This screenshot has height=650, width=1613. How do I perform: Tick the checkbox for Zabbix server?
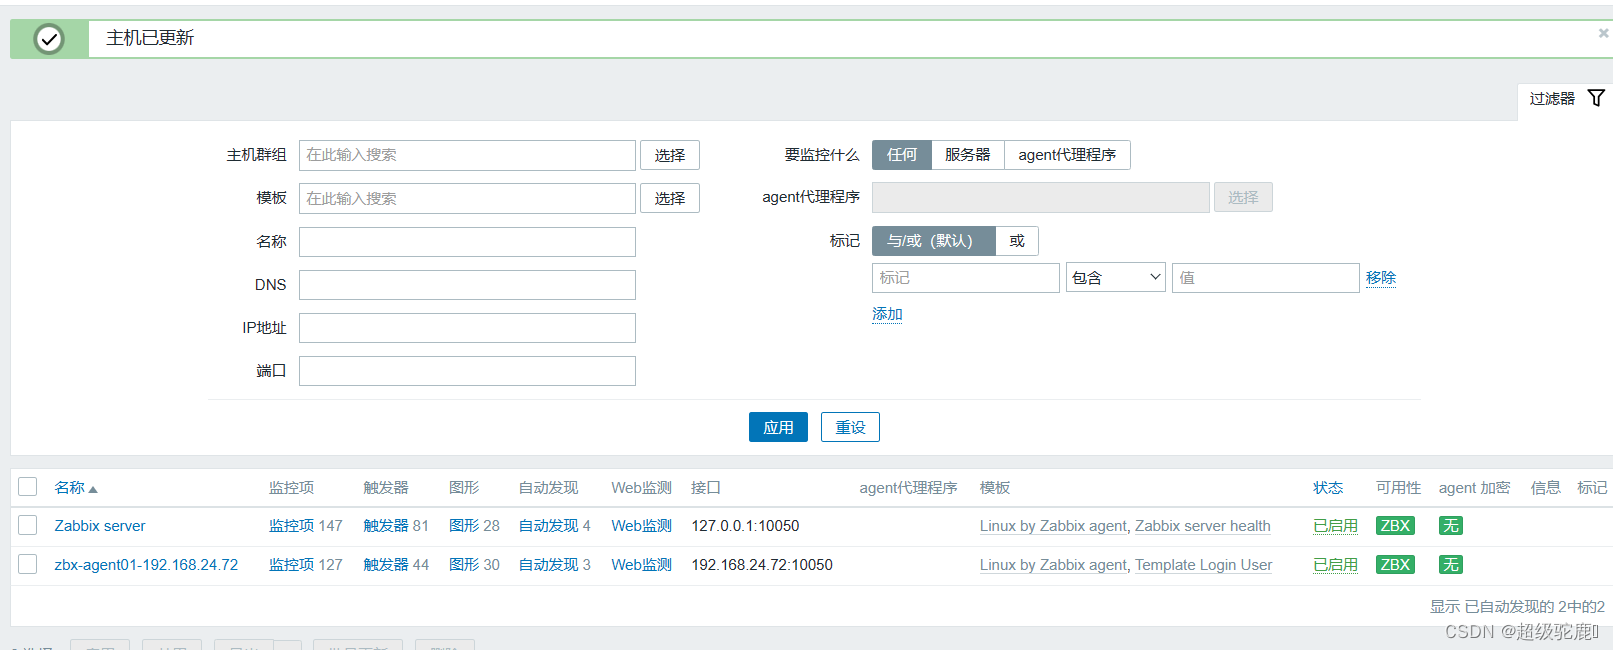tap(28, 525)
